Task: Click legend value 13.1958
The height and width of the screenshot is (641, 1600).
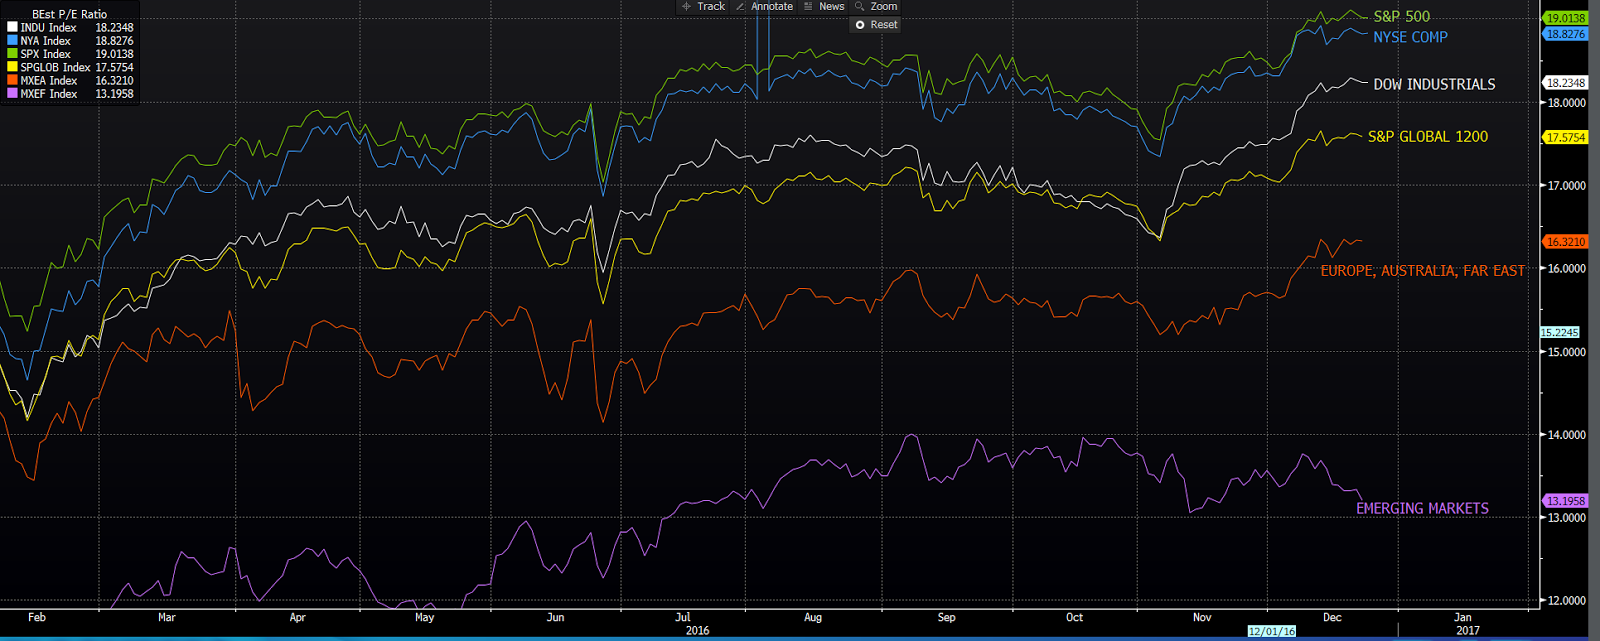Action: (x=114, y=93)
